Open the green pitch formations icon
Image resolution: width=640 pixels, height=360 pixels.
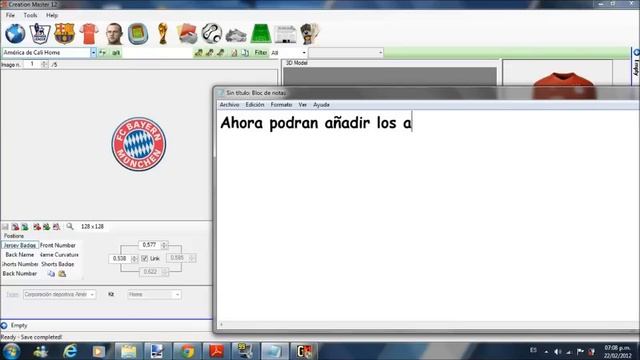[261, 33]
